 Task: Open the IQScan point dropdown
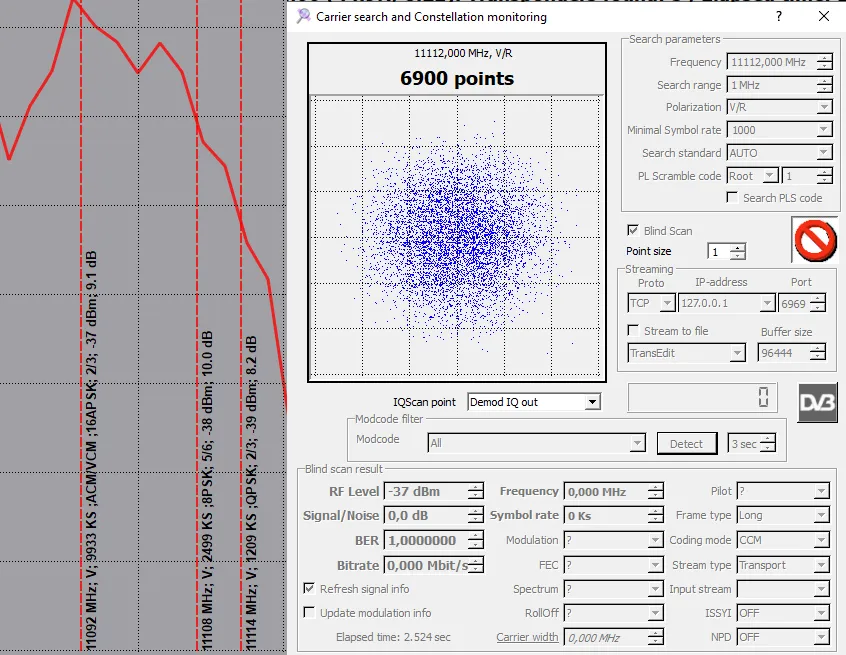tap(592, 402)
